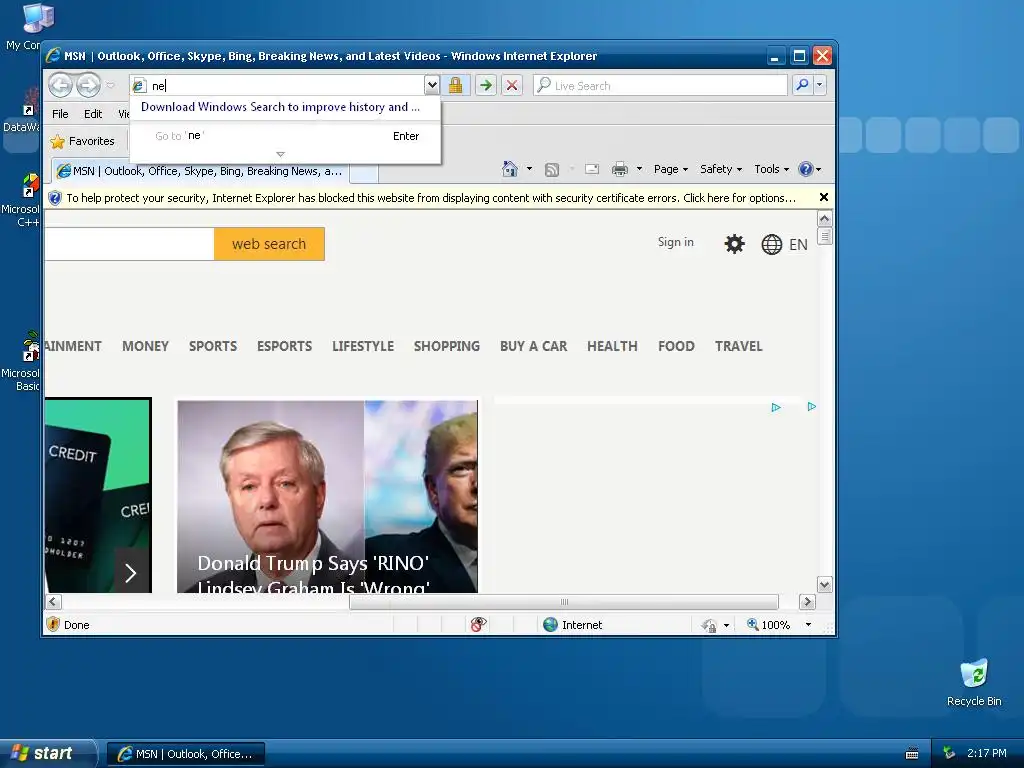This screenshot has height=768, width=1024.
Task: Open the Recycle Bin desktop icon
Action: click(x=974, y=682)
